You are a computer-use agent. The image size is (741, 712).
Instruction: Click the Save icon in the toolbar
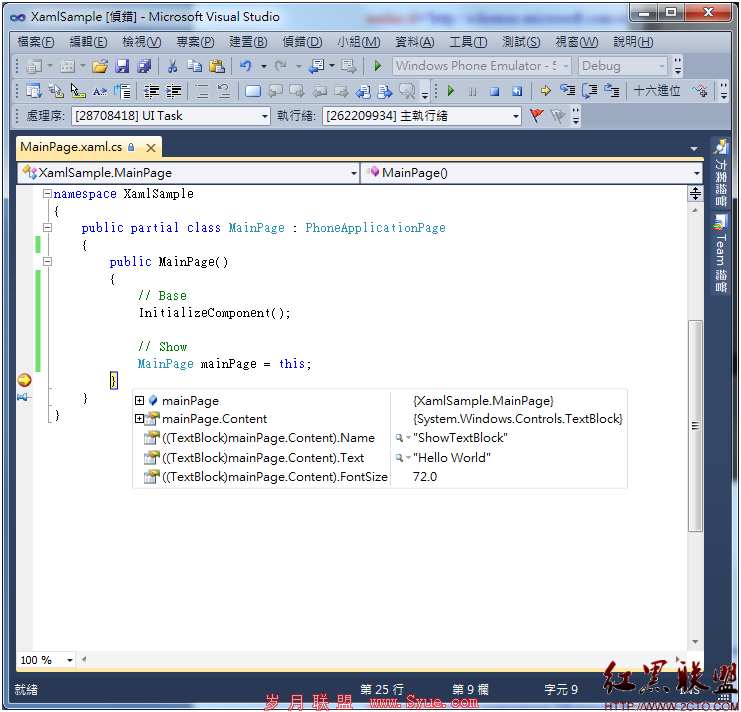click(x=122, y=66)
